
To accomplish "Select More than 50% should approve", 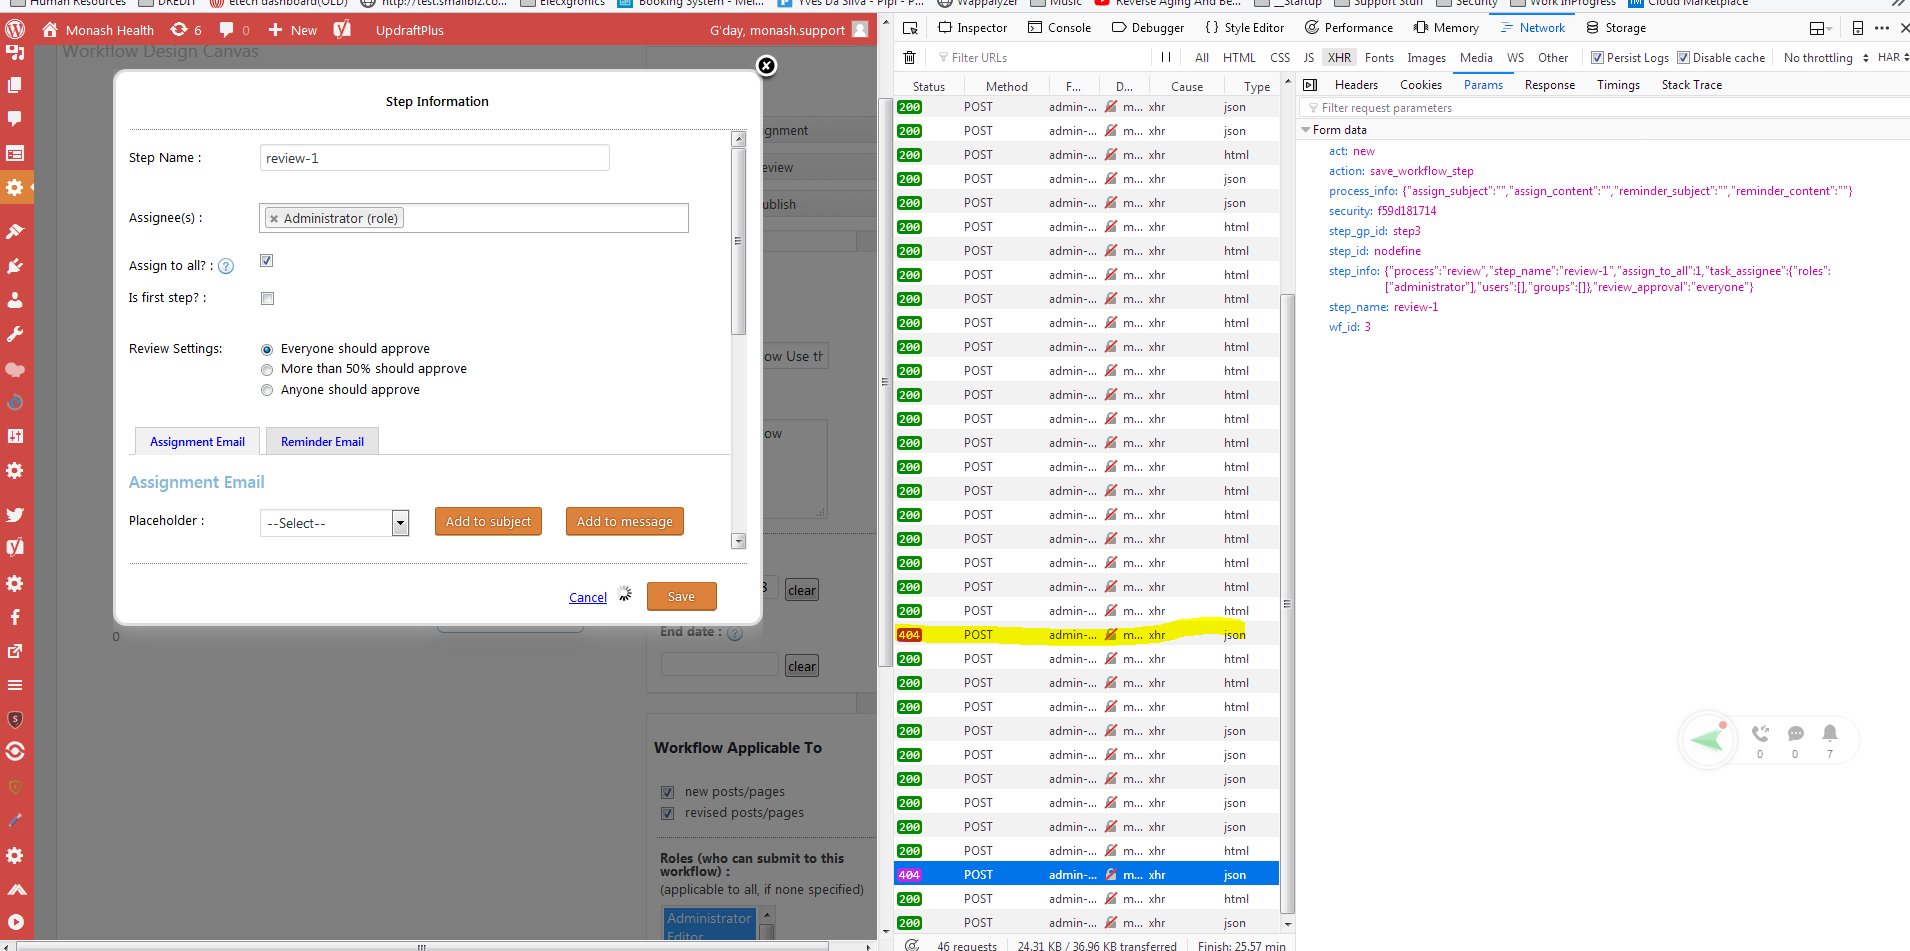I will [267, 370].
